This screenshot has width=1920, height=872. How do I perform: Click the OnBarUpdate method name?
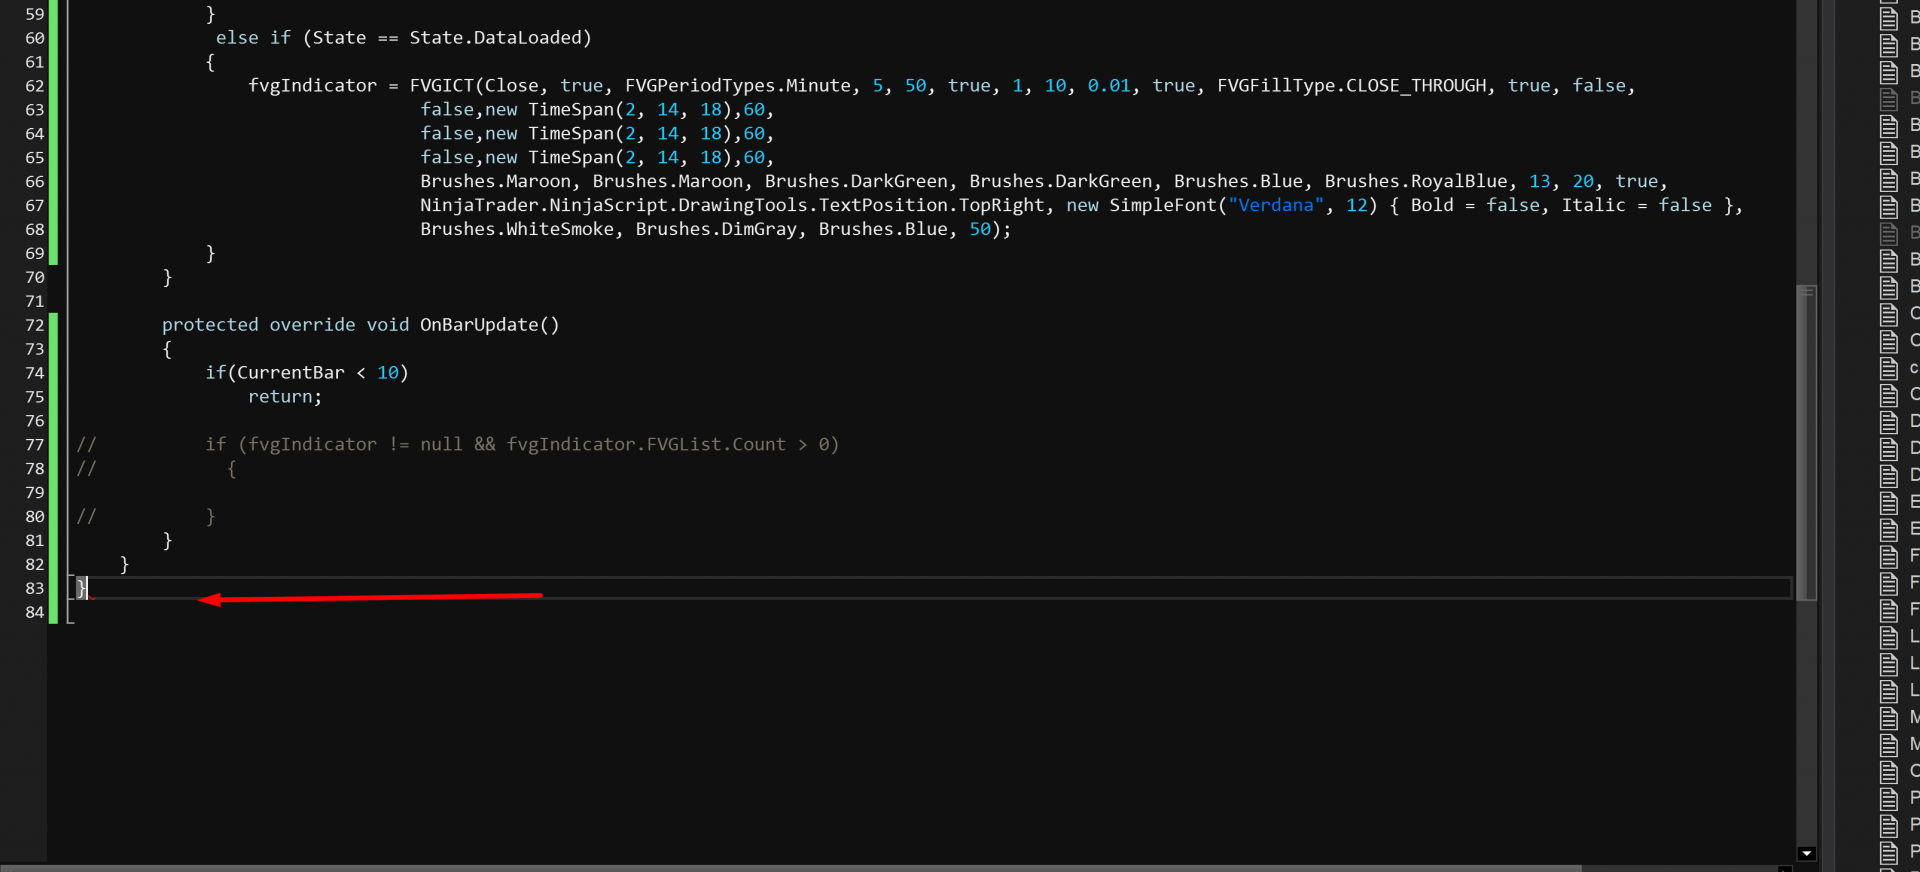pyautogui.click(x=479, y=325)
